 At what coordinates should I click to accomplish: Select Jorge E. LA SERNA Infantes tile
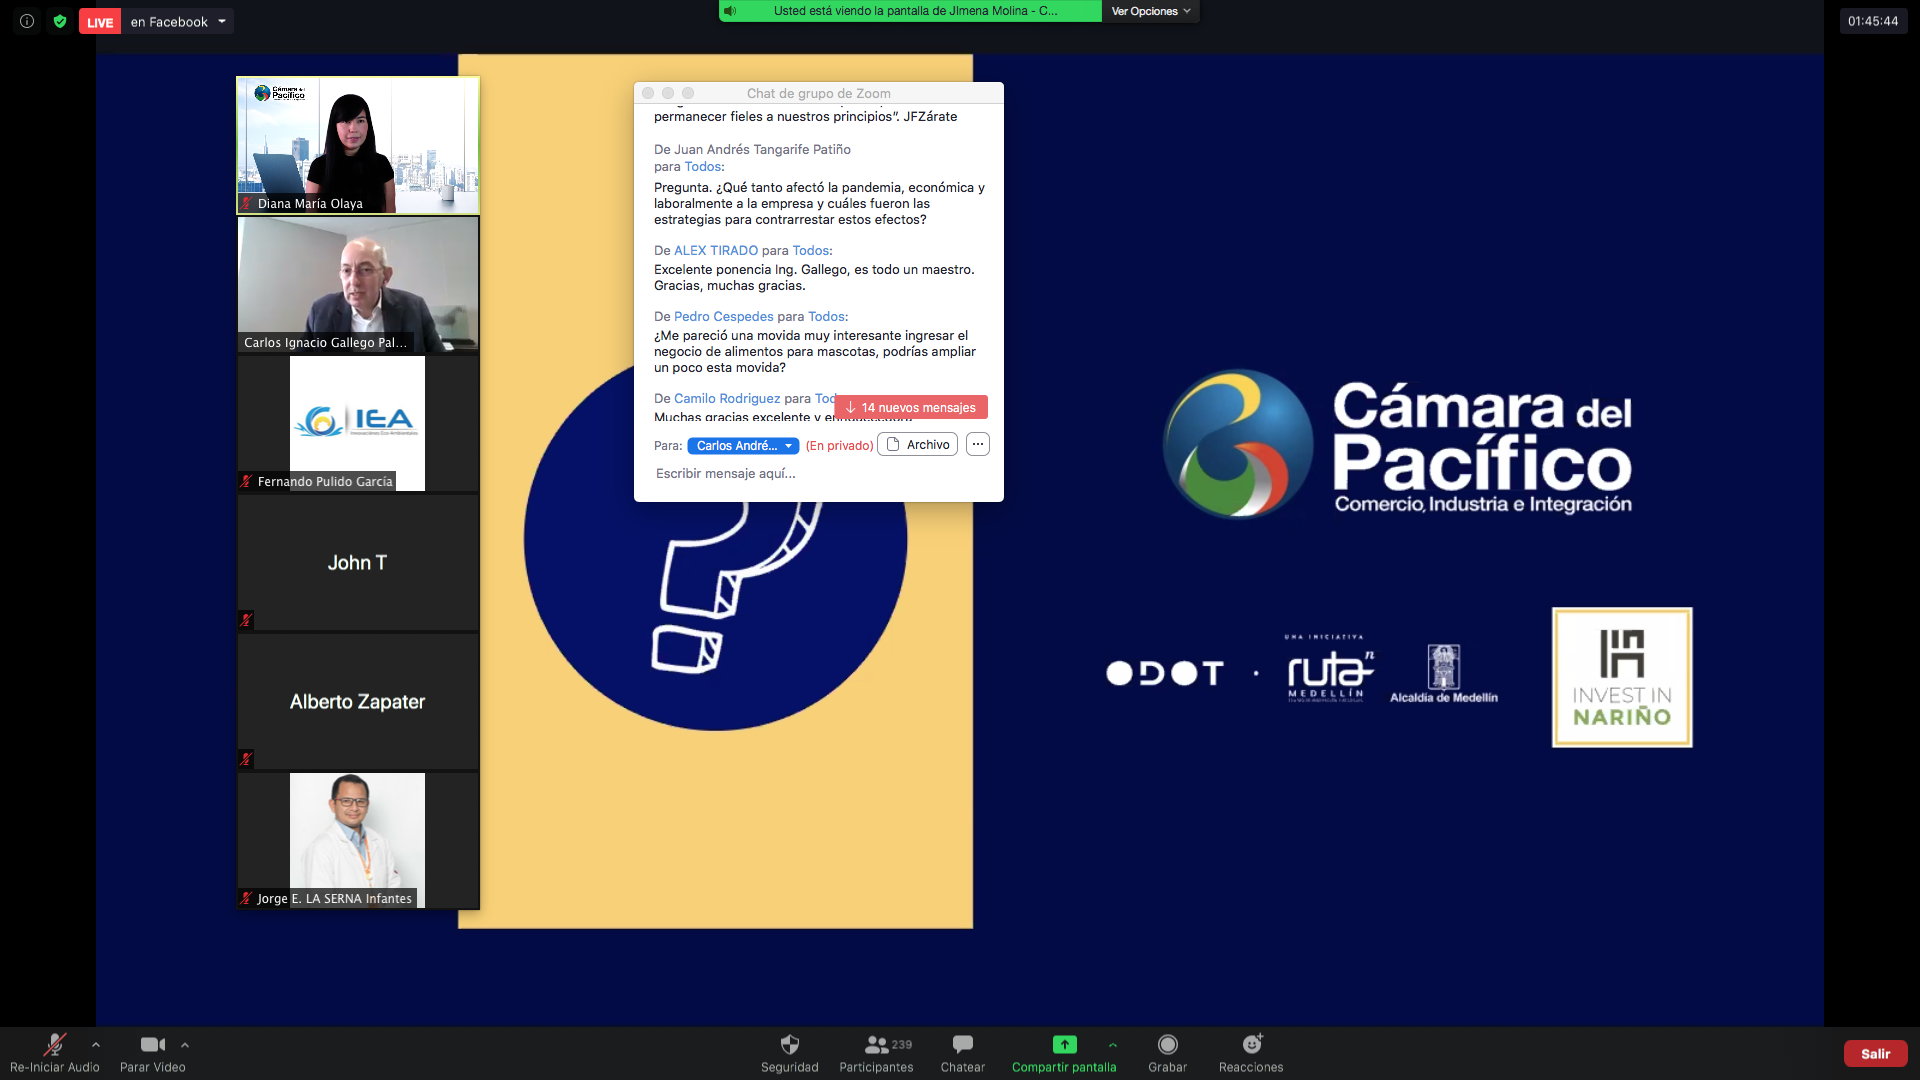358,840
